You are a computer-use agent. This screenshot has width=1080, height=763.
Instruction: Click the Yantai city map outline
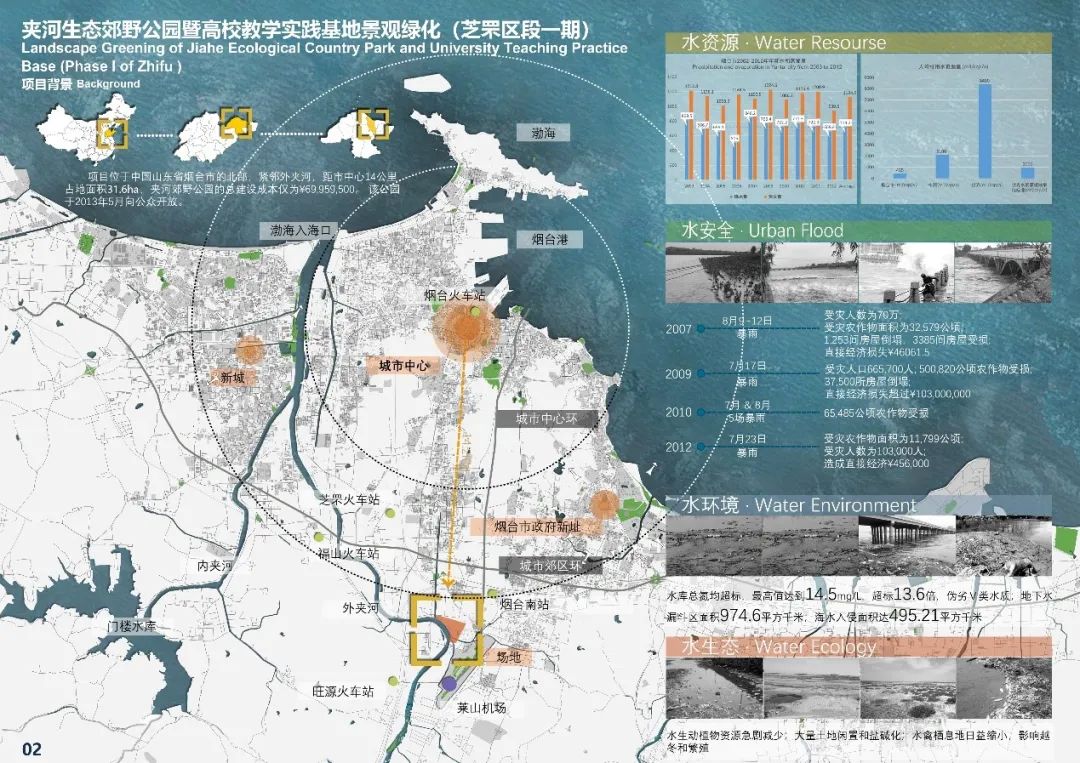[358, 131]
